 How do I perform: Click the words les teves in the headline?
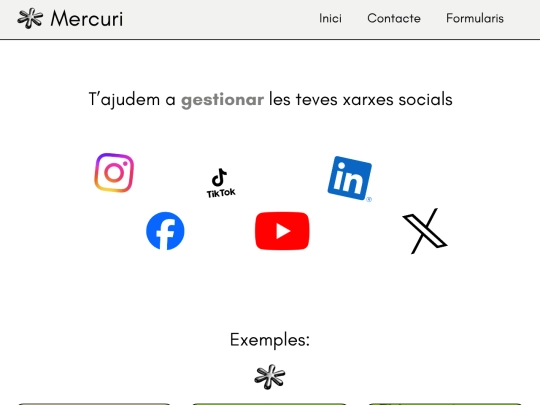click(x=303, y=100)
